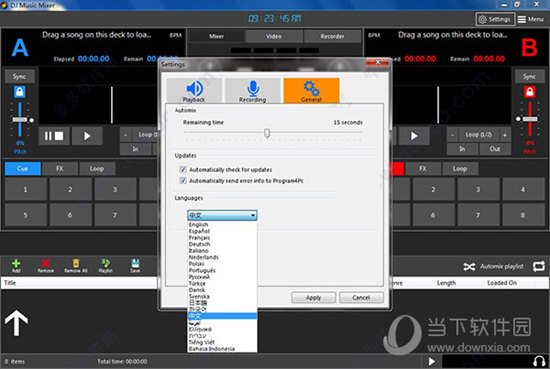Click deck B Loop In button

[462, 149]
